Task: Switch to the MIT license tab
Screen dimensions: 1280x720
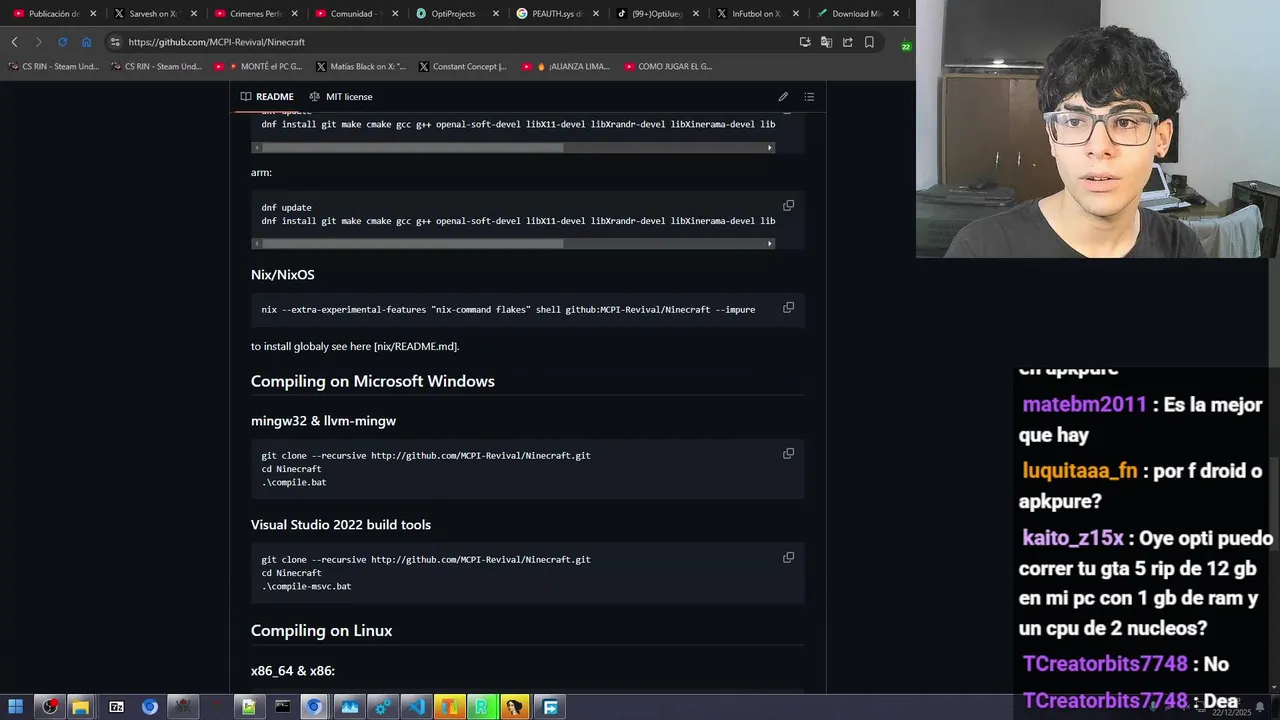Action: coord(340,97)
